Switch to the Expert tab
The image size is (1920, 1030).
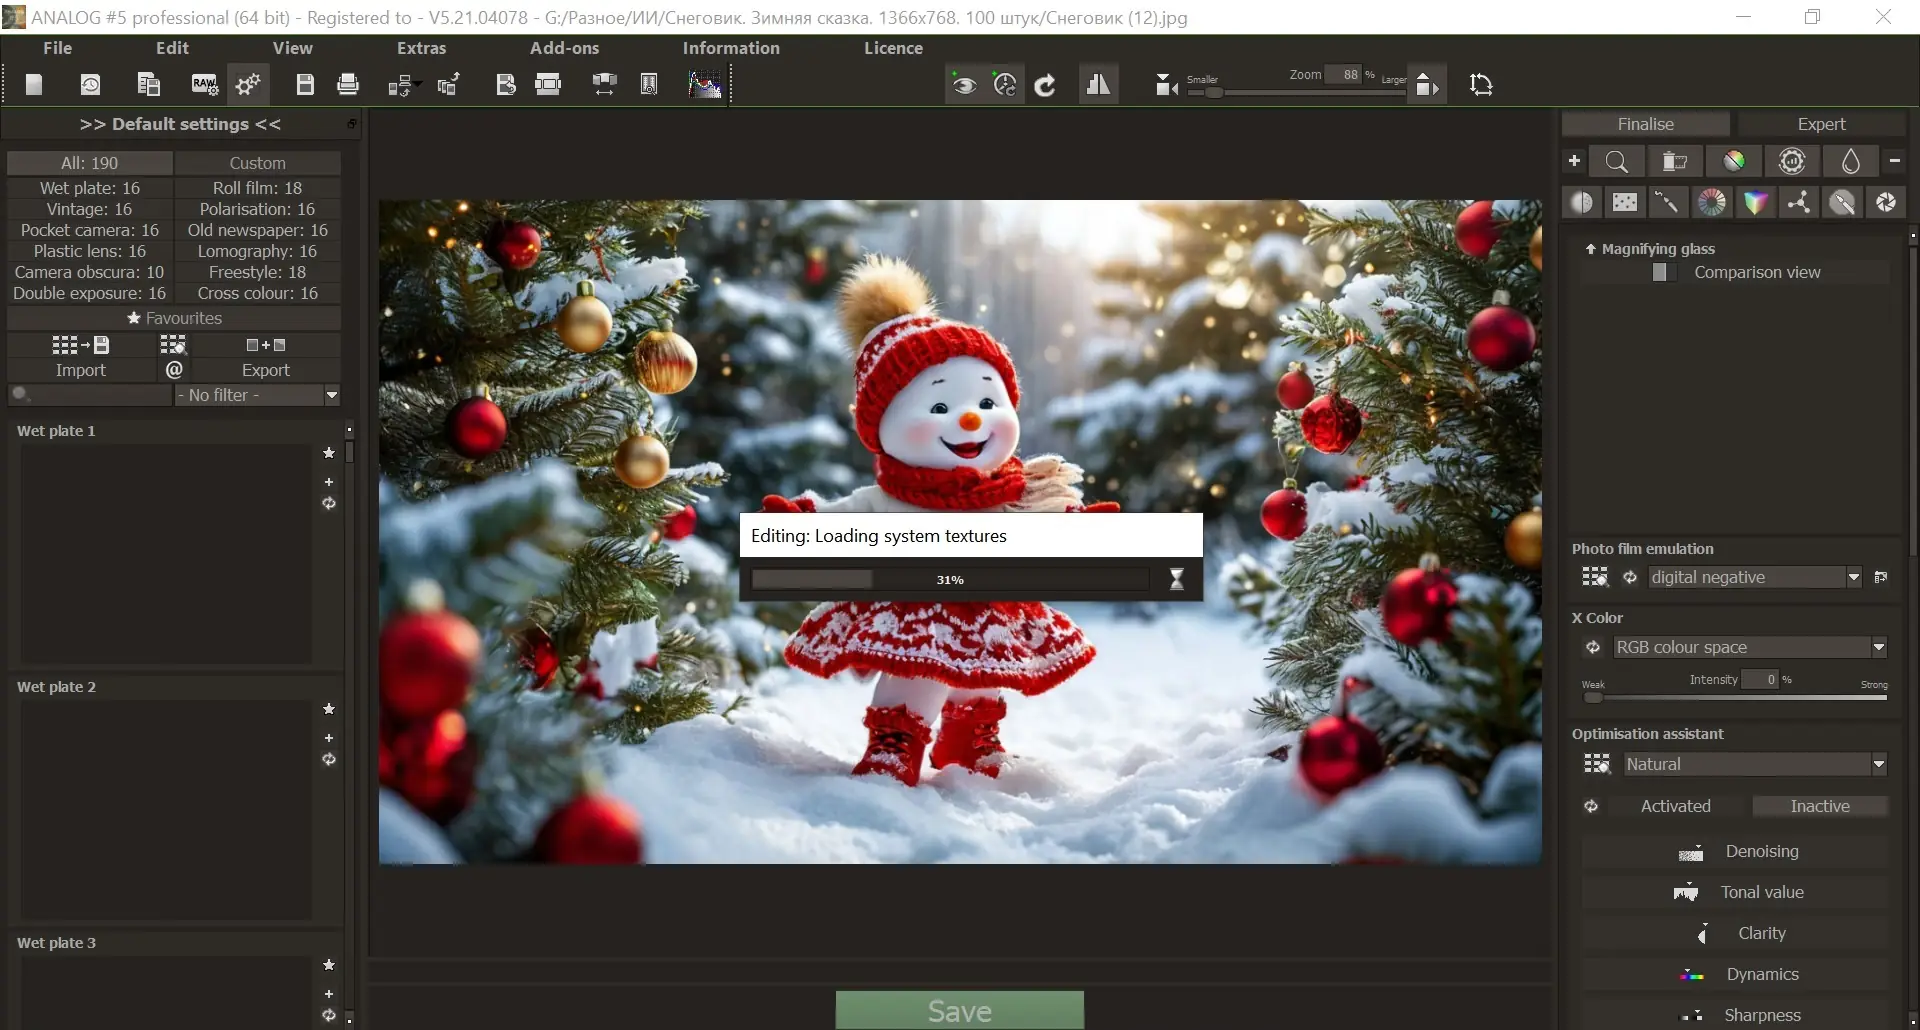(x=1821, y=123)
